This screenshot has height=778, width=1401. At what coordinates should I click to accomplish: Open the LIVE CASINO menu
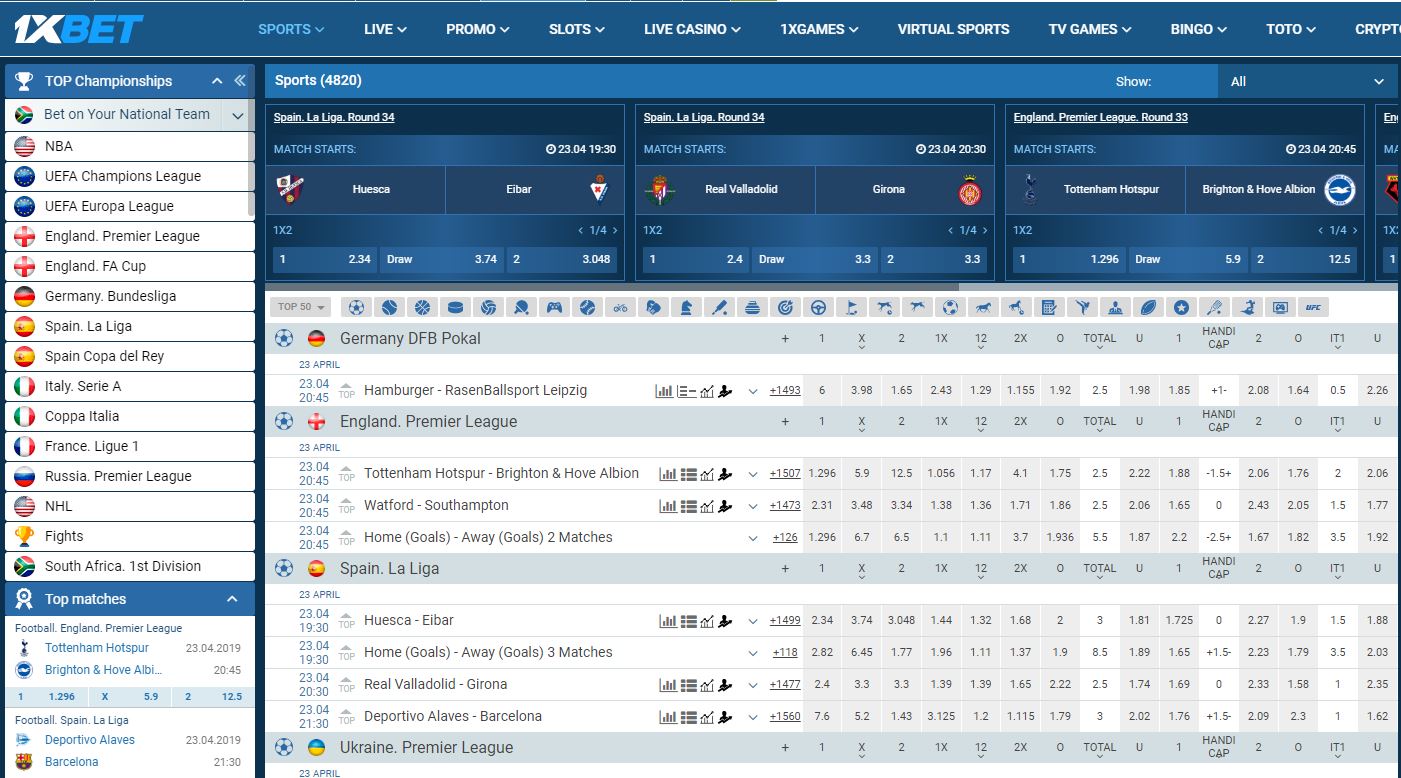[x=692, y=29]
